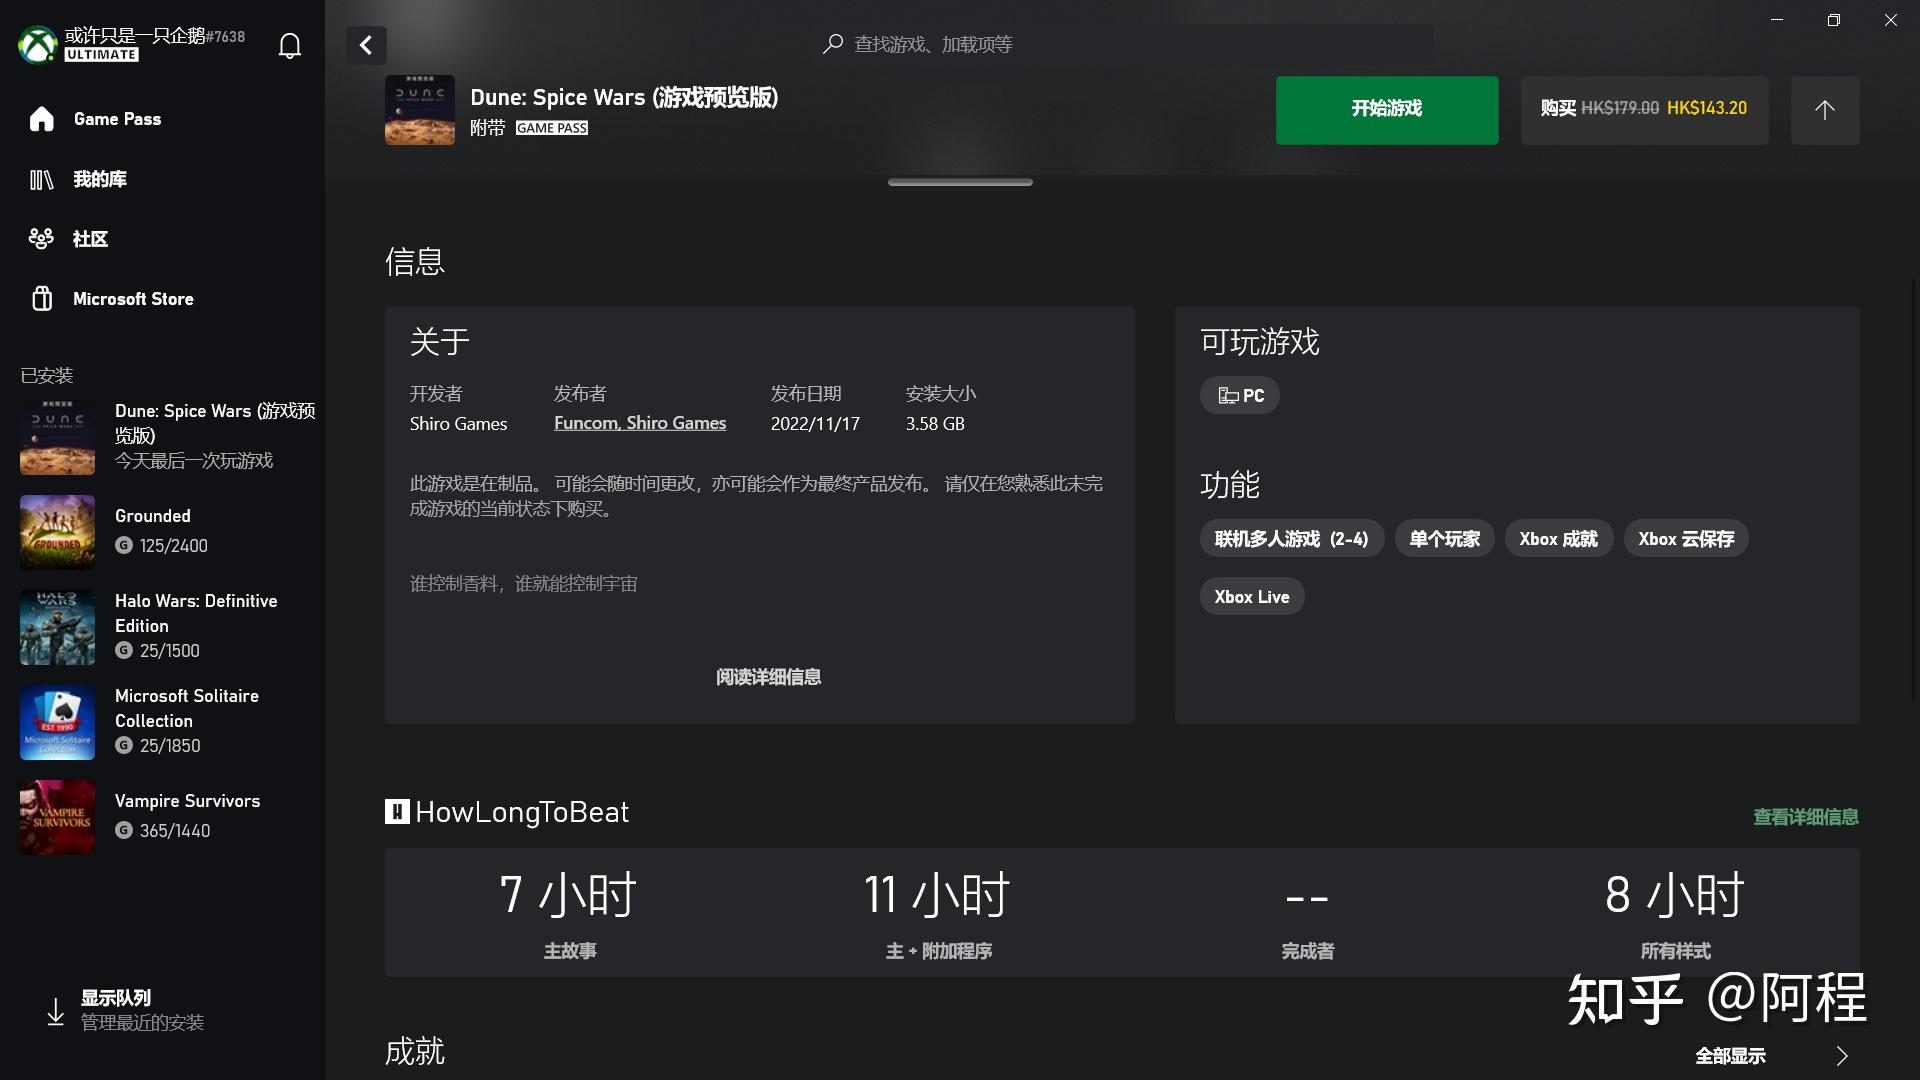Click the 开始游戏 play button
Viewport: 1920px width, 1080px height.
pyautogui.click(x=1386, y=110)
